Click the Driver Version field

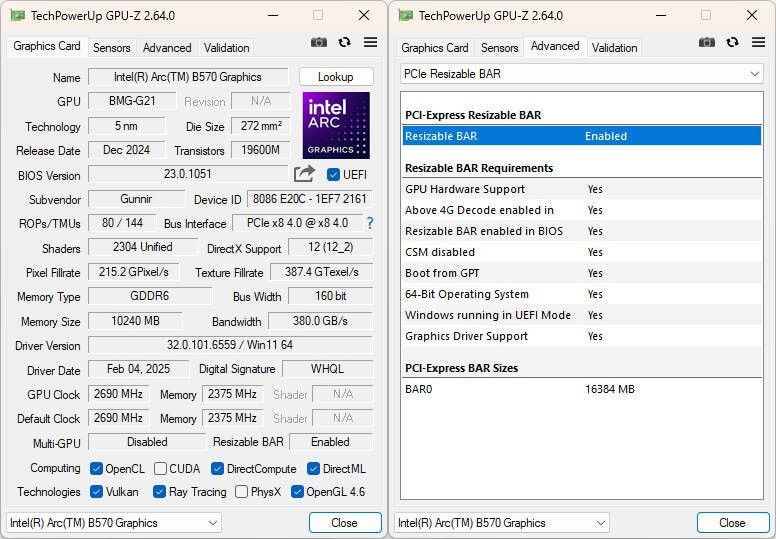230,345
